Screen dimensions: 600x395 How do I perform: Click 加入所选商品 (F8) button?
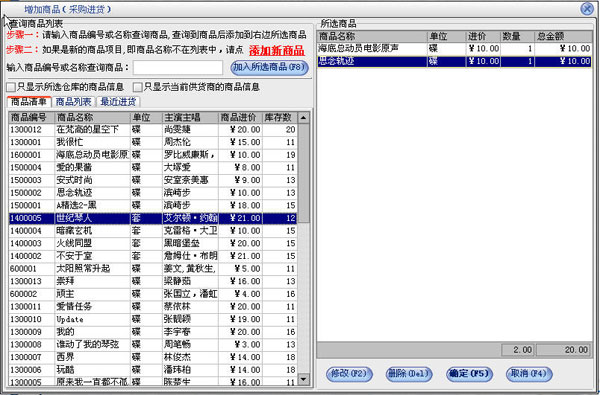point(269,67)
